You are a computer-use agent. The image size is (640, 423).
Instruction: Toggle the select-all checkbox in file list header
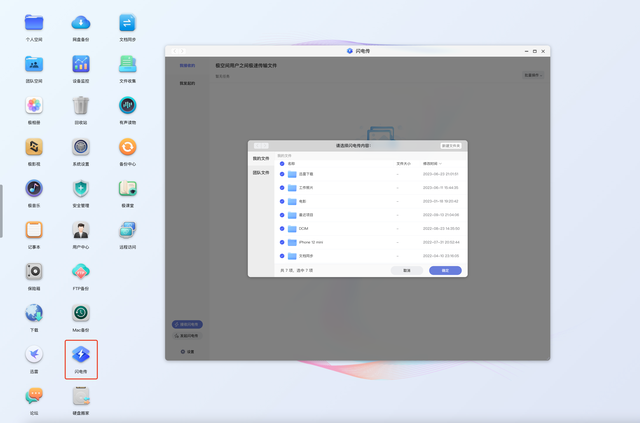pyautogui.click(x=282, y=164)
